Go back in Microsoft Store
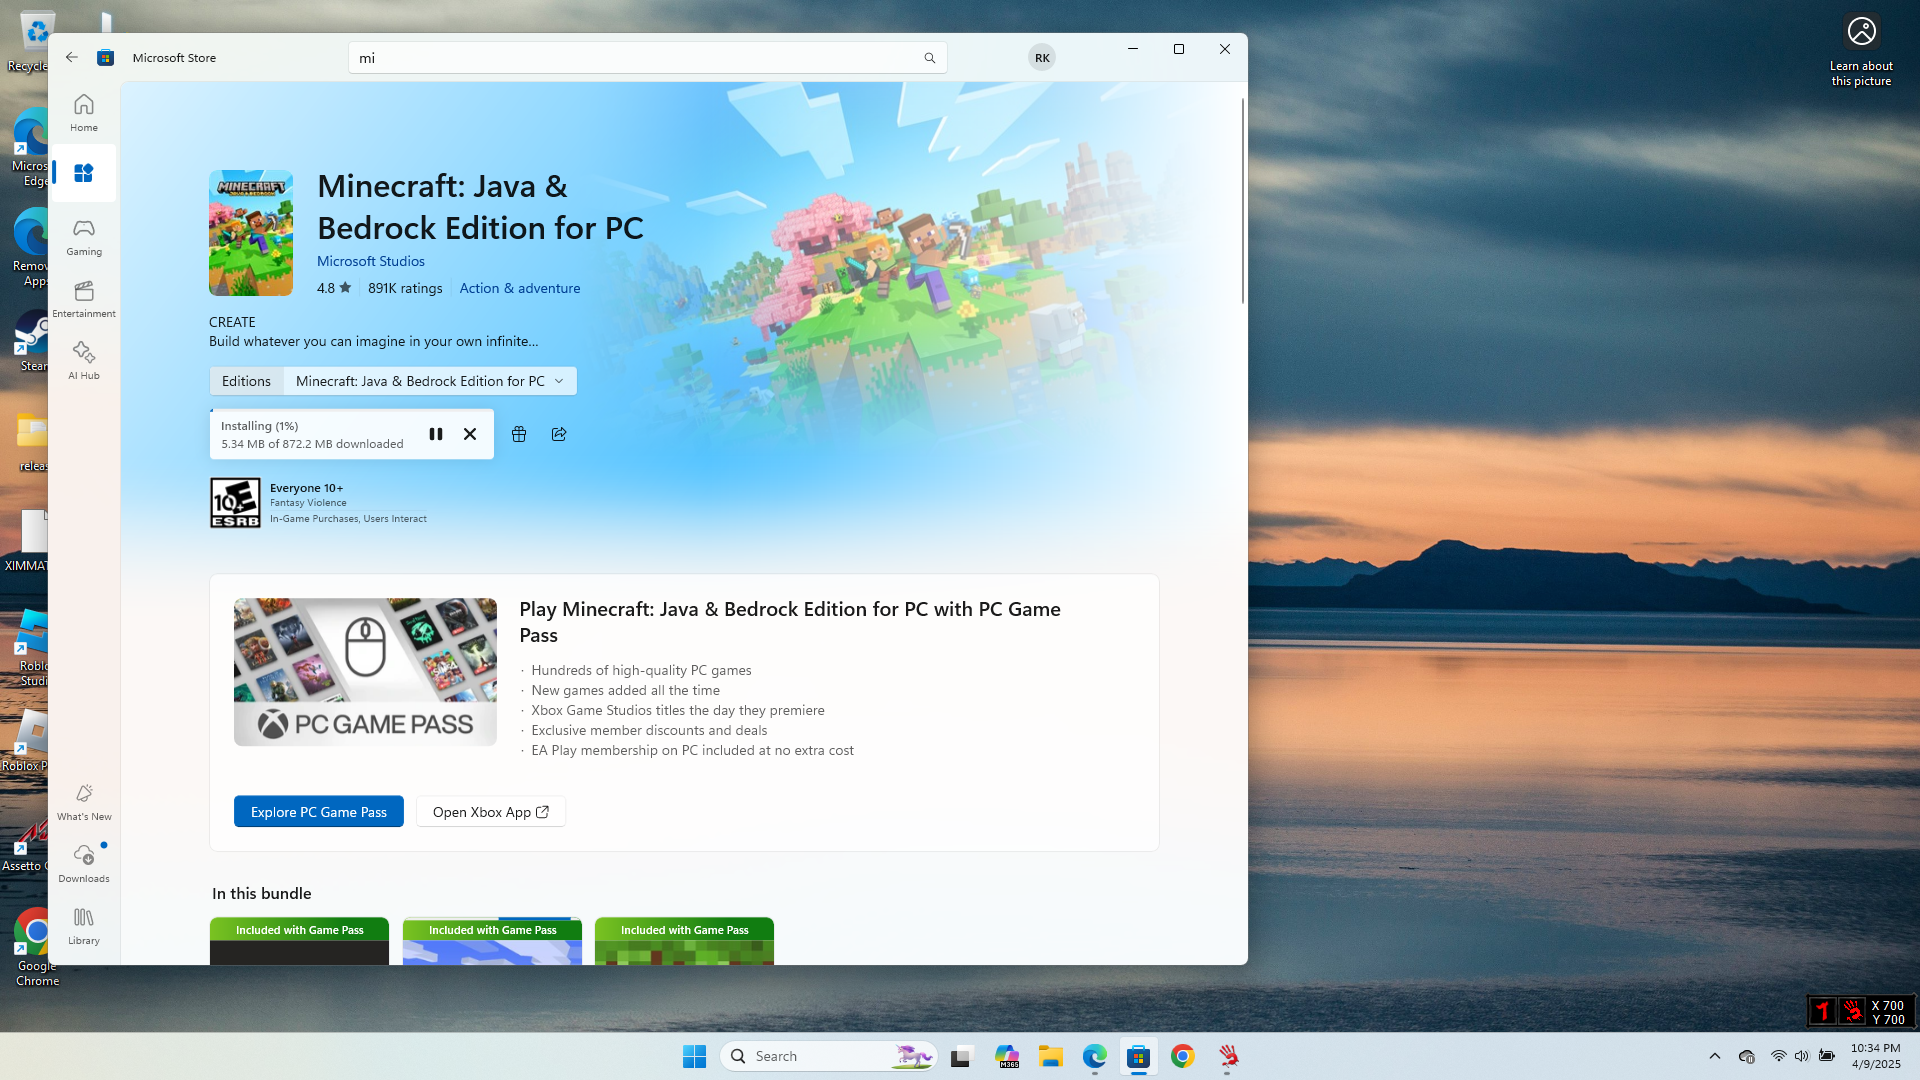Screen dimensions: 1920x1080 coord(72,57)
